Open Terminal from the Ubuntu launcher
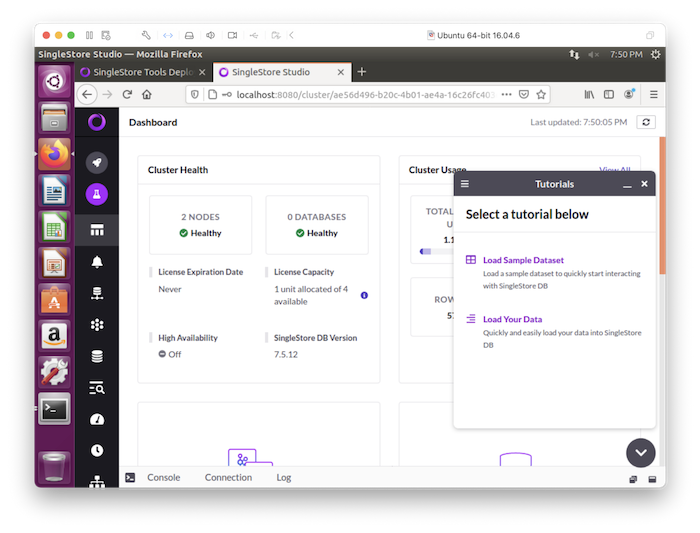Viewport: 700px width, 533px height. [54, 409]
